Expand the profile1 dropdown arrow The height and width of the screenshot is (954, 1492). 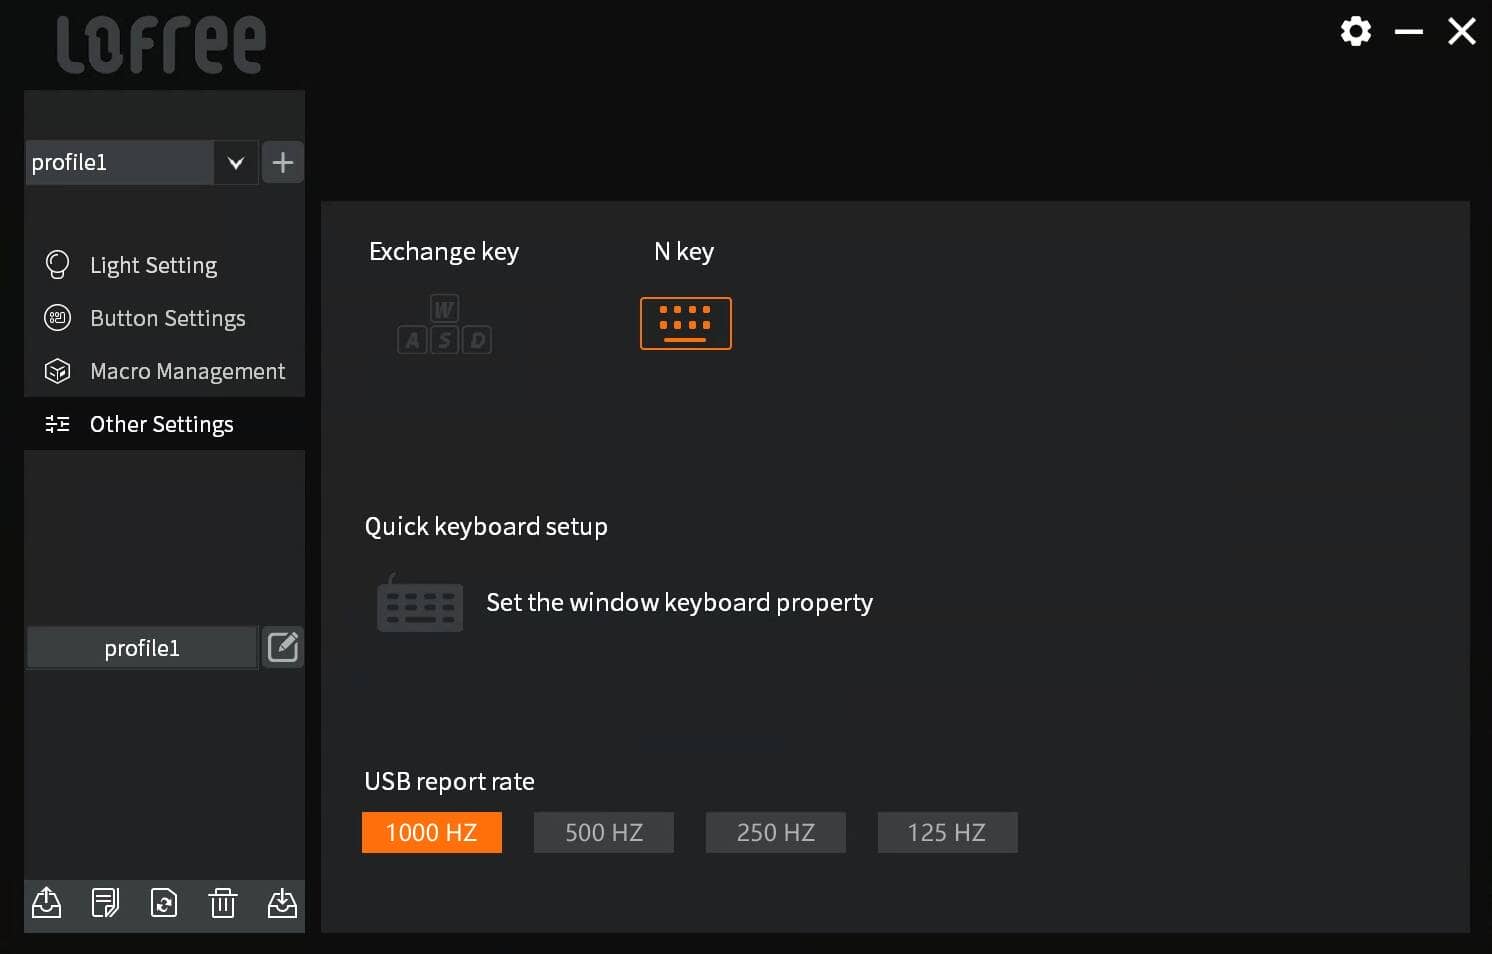tap(236, 163)
